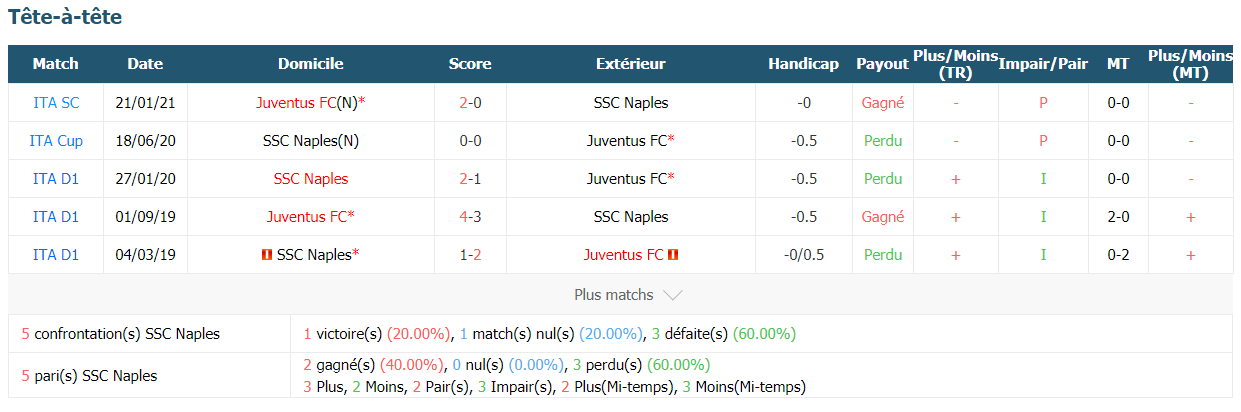Open ITA Cup league link
The width and height of the screenshot is (1241, 412).
pyautogui.click(x=56, y=141)
